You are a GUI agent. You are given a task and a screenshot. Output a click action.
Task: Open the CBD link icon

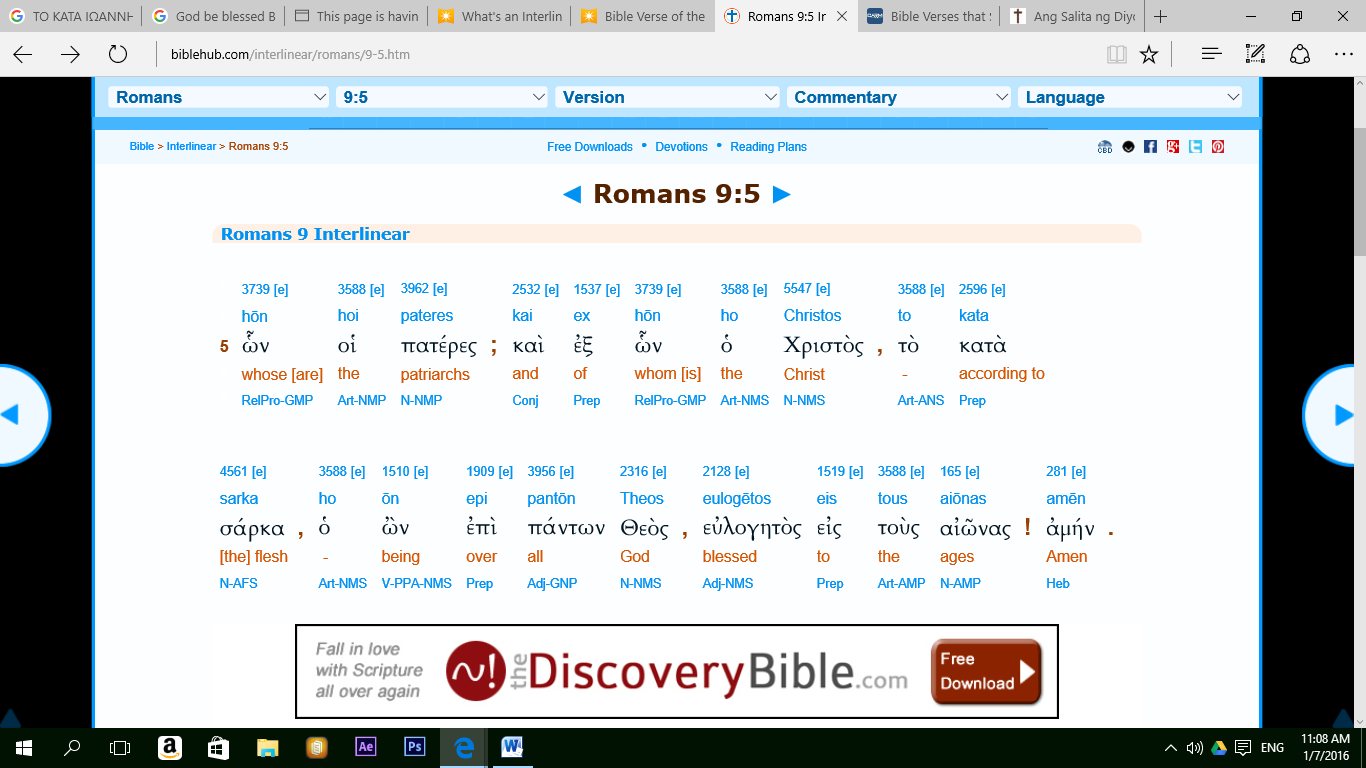coord(1105,146)
